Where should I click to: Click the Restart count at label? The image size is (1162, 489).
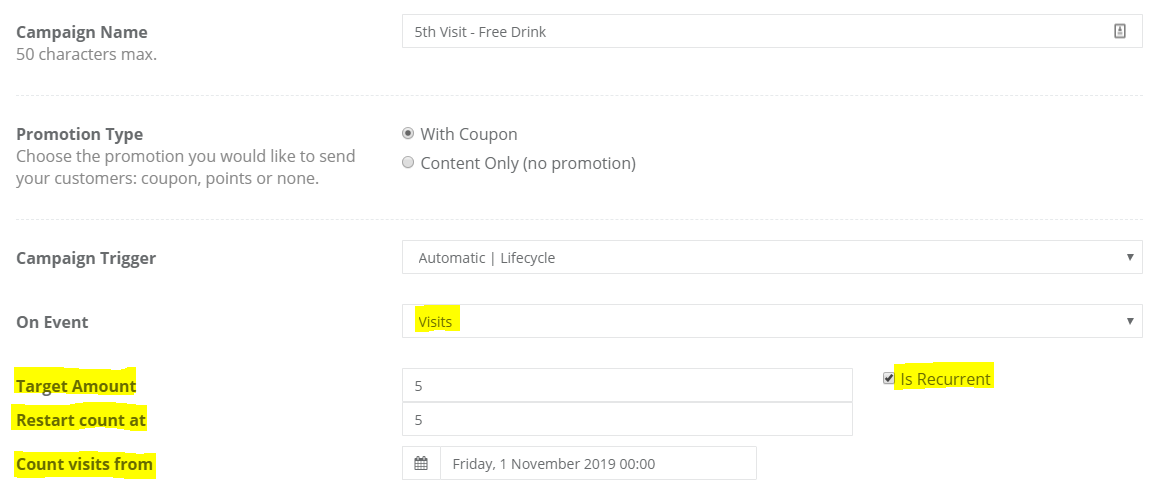pos(82,420)
